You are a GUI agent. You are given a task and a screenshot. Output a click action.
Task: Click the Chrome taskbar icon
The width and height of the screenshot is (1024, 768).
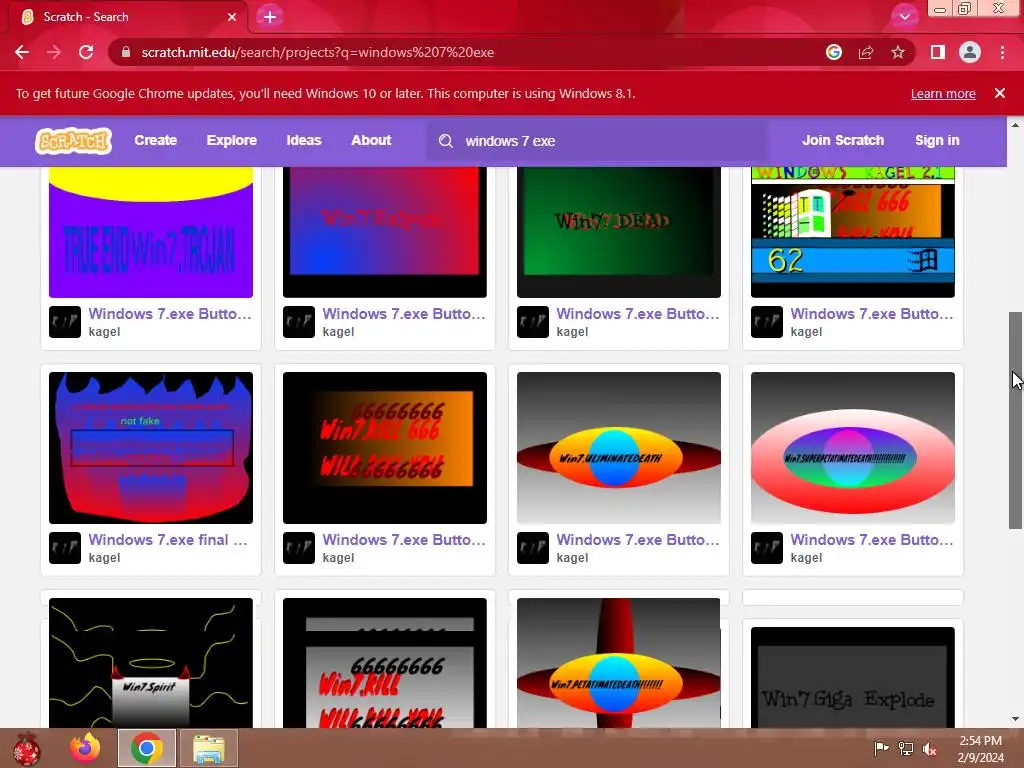point(146,748)
